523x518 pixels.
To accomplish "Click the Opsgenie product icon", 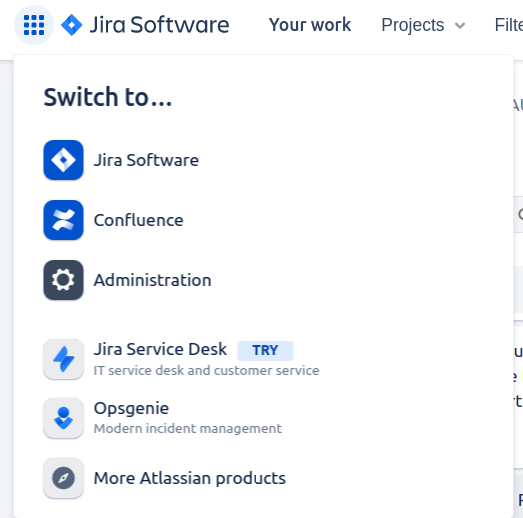I will coord(63,418).
